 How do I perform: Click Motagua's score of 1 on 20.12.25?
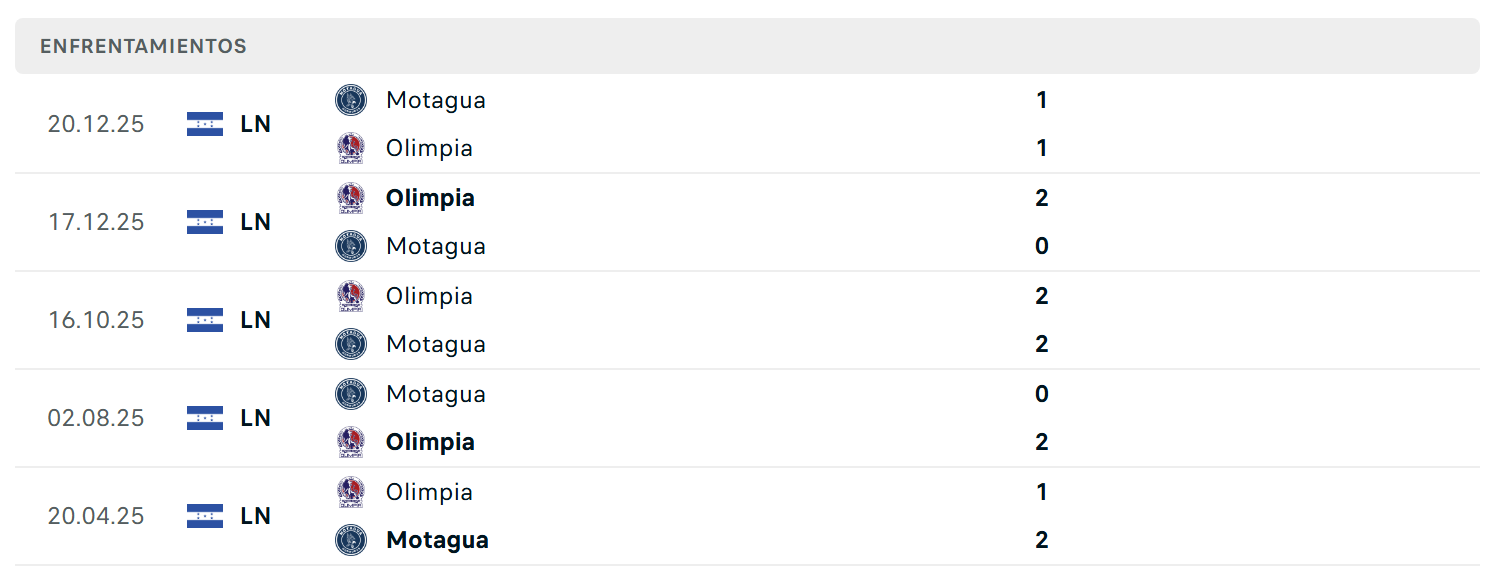pyautogui.click(x=1042, y=100)
